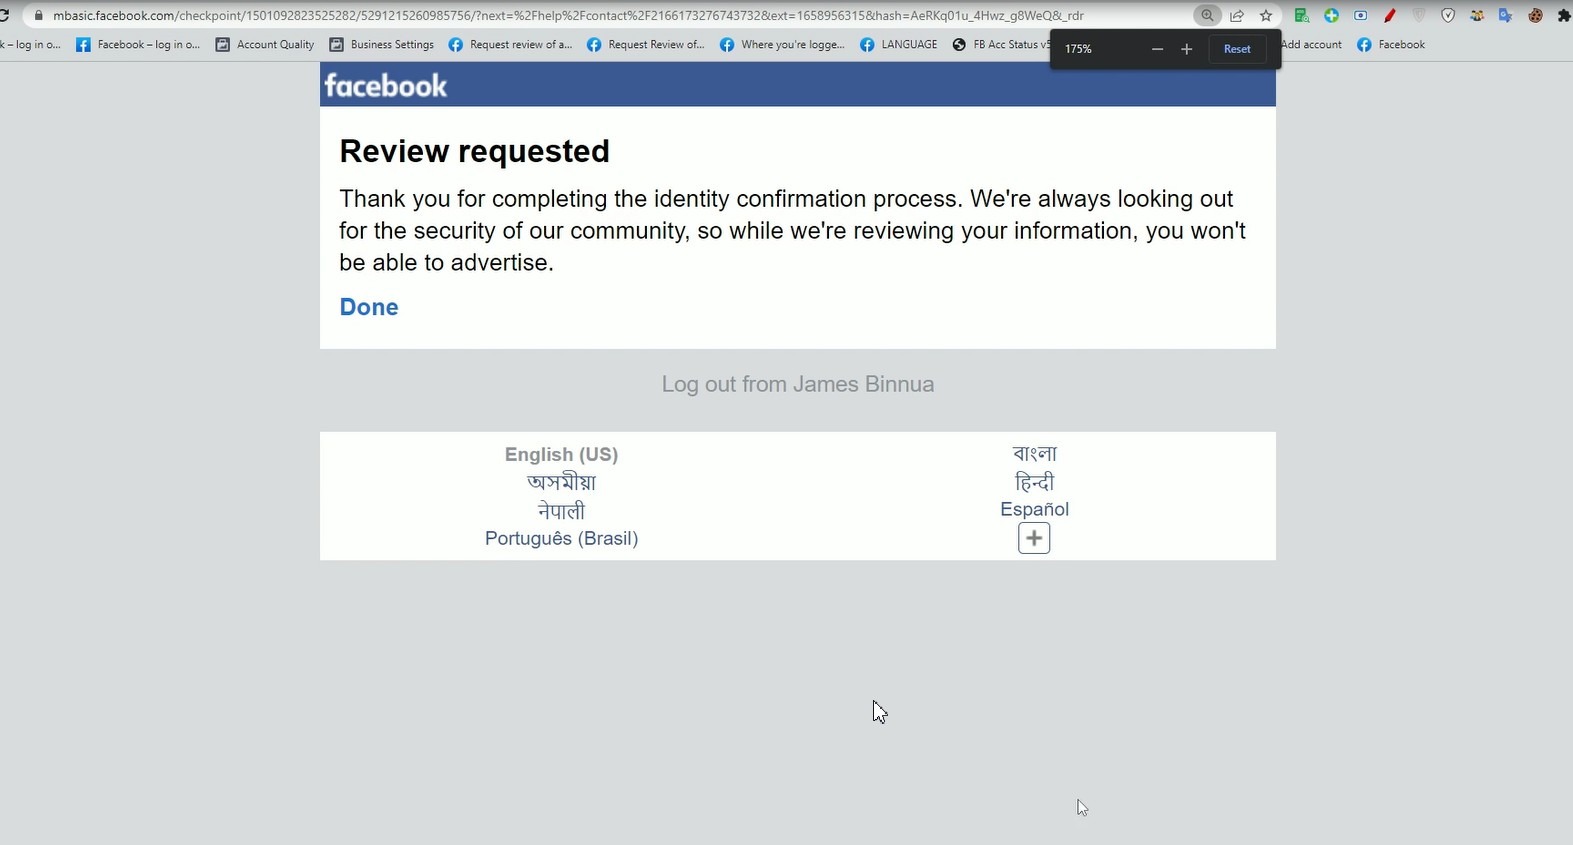Select বাংলা language
The image size is (1573, 845).
click(1034, 454)
